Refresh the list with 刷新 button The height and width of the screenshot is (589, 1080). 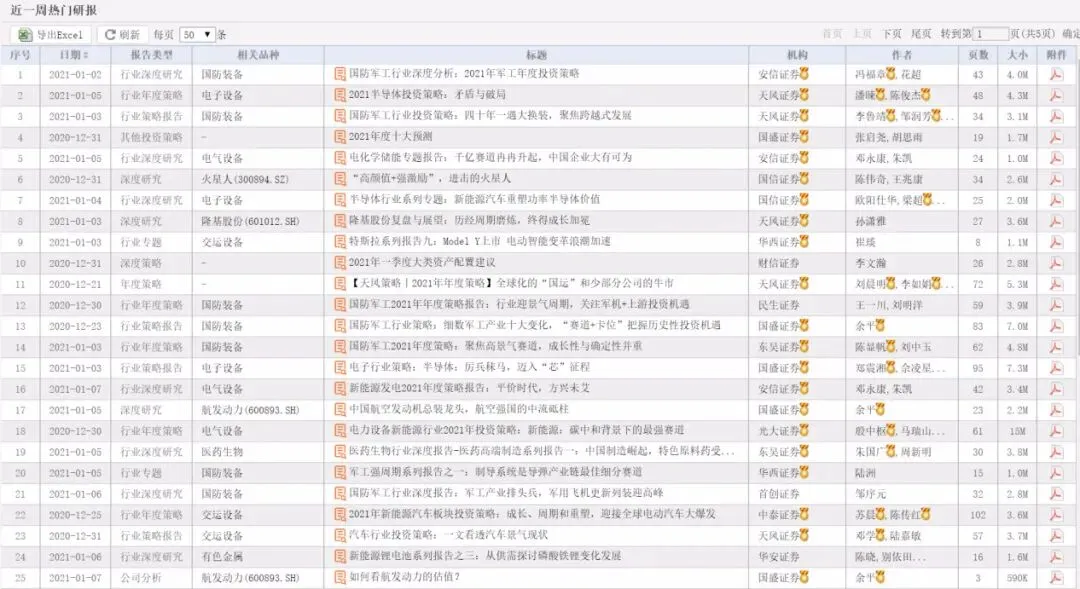pos(123,34)
